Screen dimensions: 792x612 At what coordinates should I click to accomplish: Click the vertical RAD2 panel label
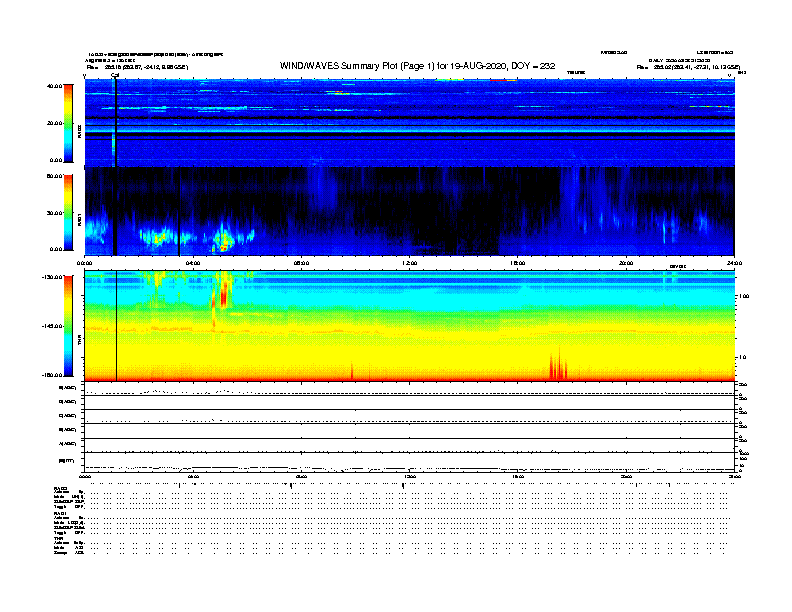click(79, 131)
